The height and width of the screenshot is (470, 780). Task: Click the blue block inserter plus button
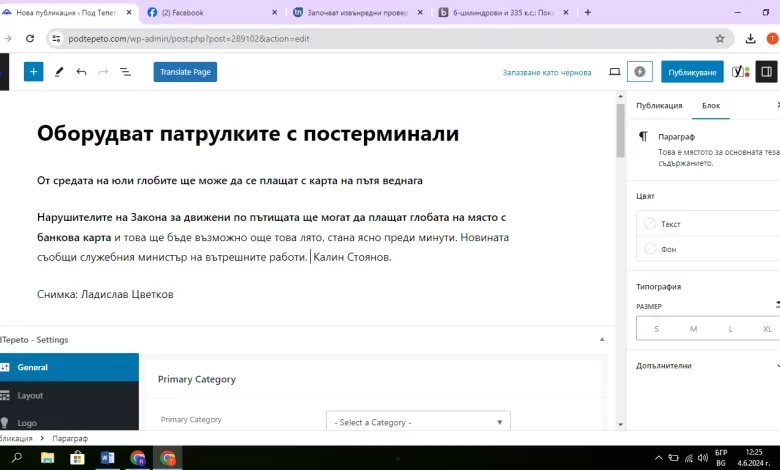point(33,72)
